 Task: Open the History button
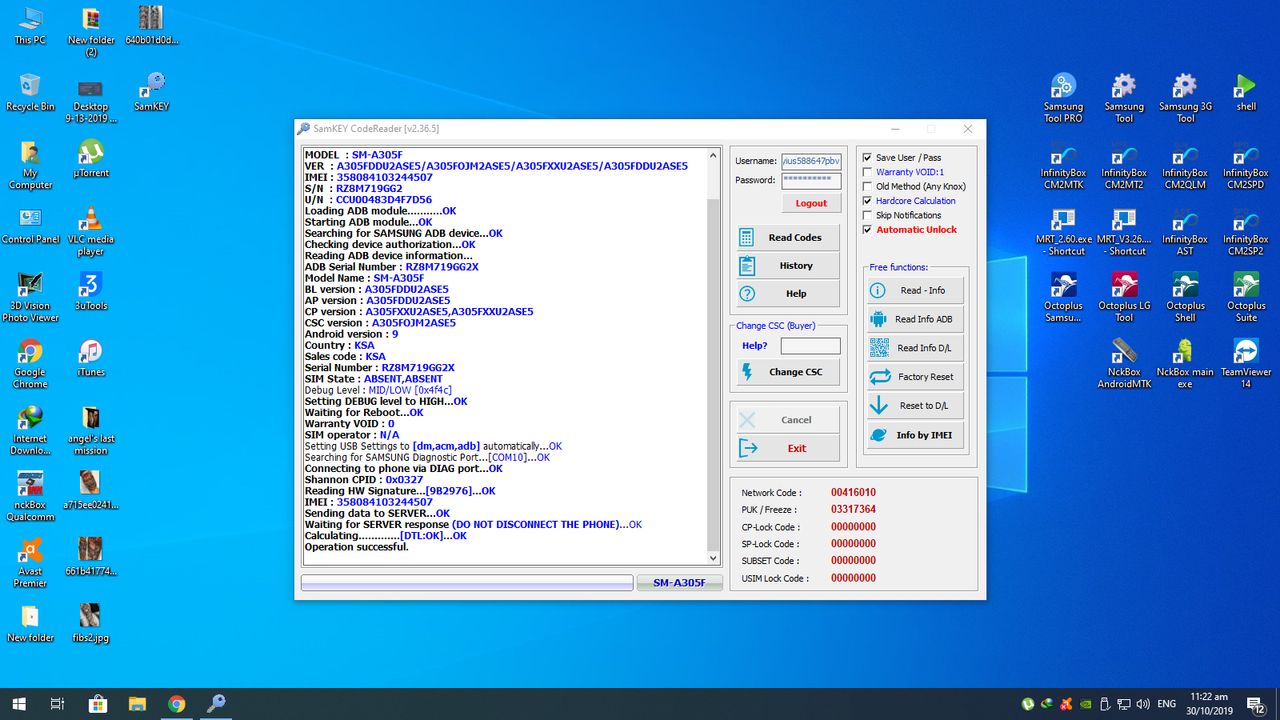coord(786,266)
